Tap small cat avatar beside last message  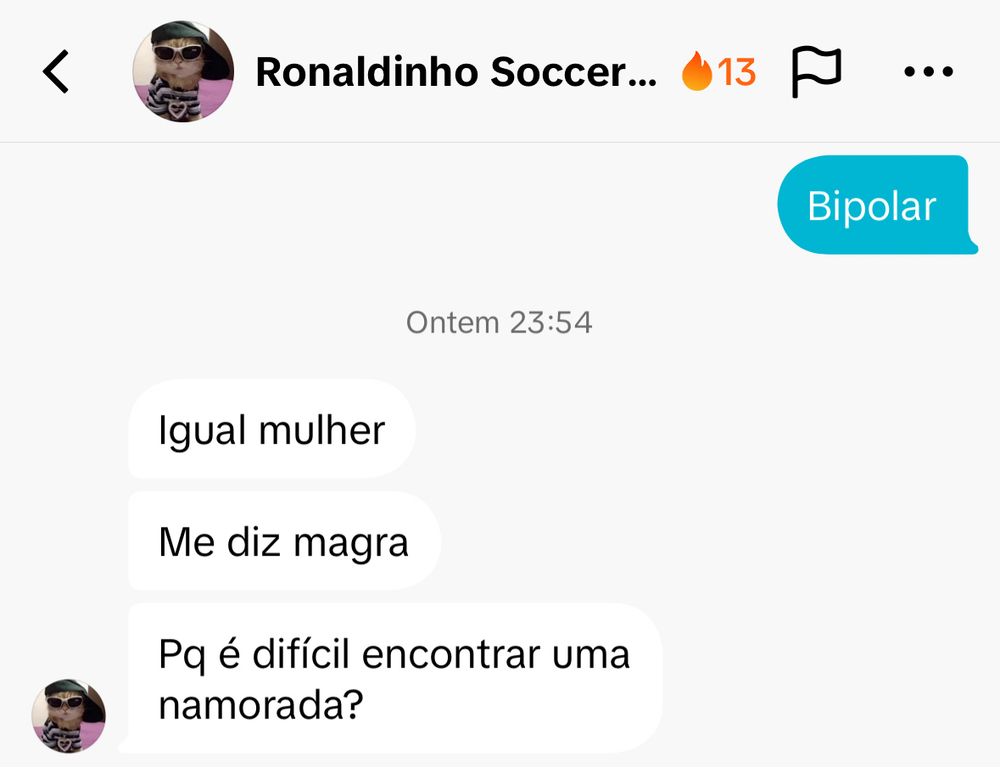[x=68, y=716]
